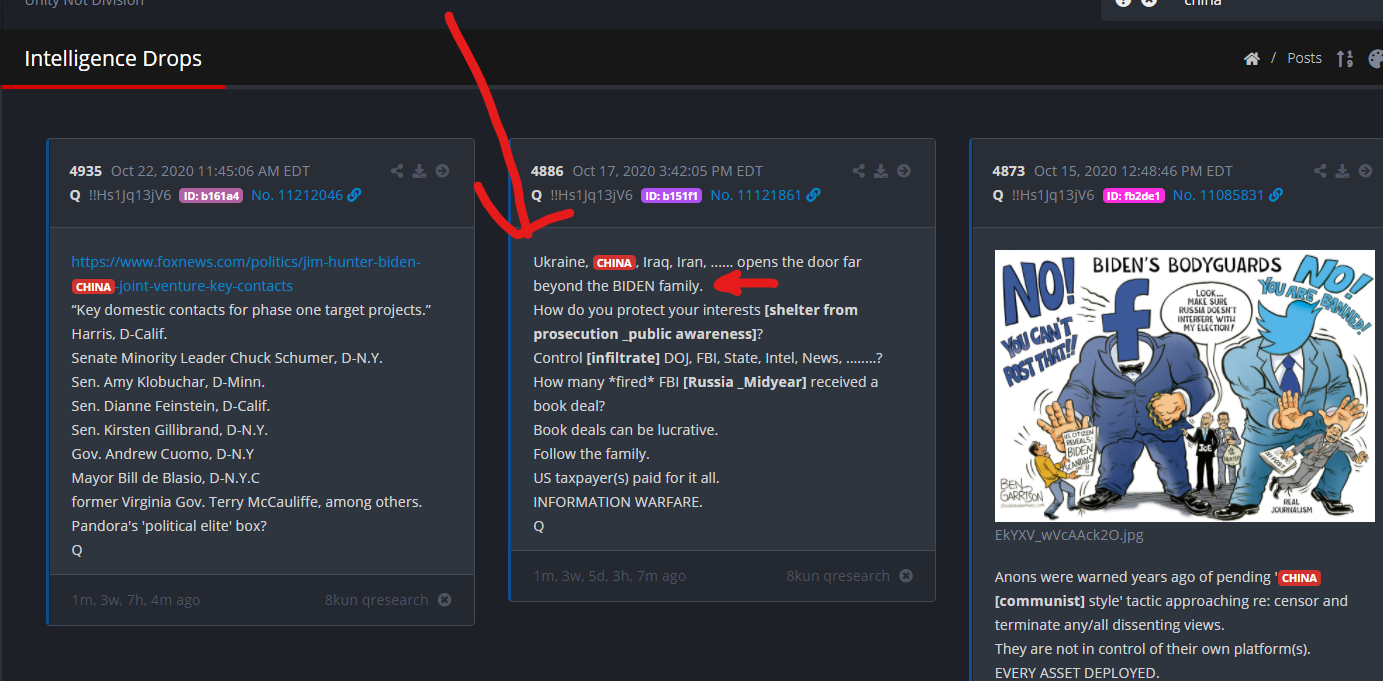The height and width of the screenshot is (681, 1383).
Task: Click the line 'Follow the family.'
Action: pos(590,454)
